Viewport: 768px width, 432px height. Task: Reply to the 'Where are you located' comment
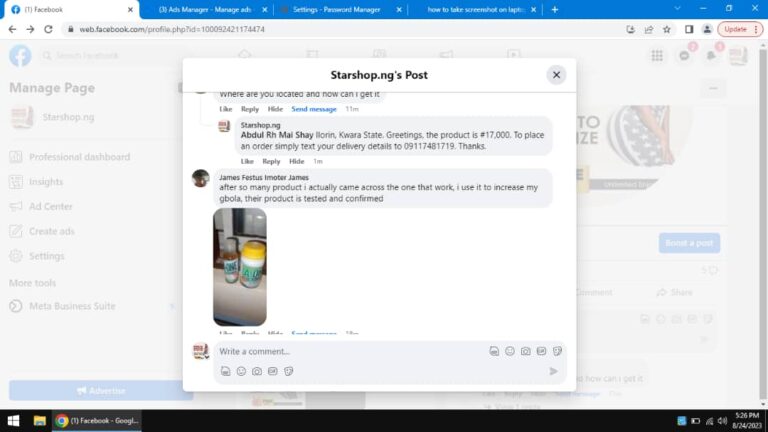pyautogui.click(x=249, y=109)
